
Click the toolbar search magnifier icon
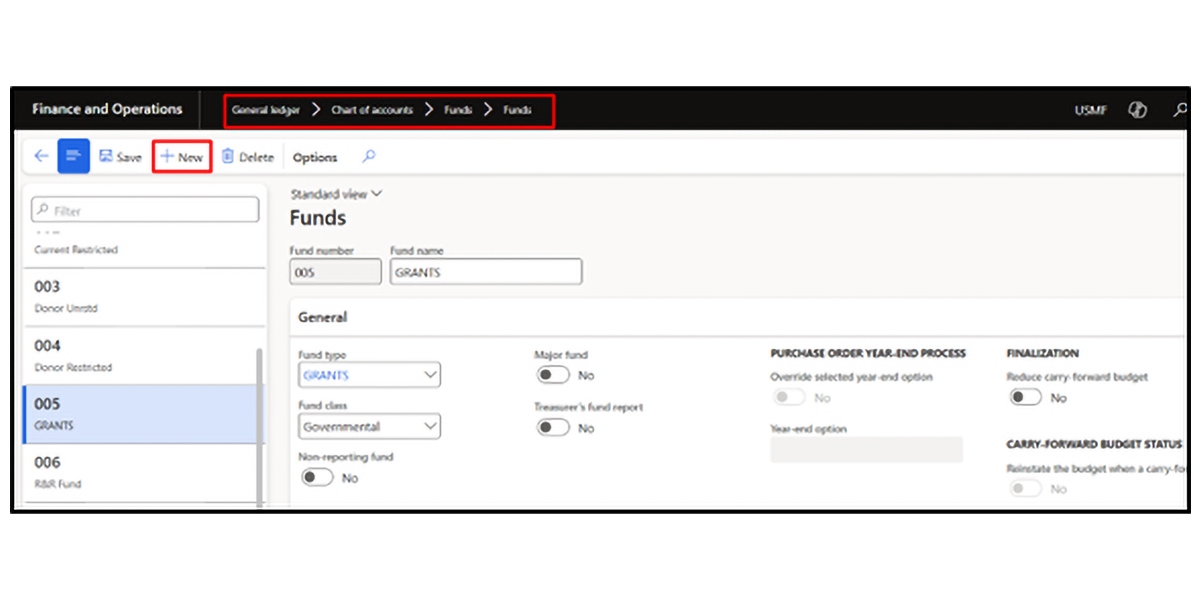[369, 157]
